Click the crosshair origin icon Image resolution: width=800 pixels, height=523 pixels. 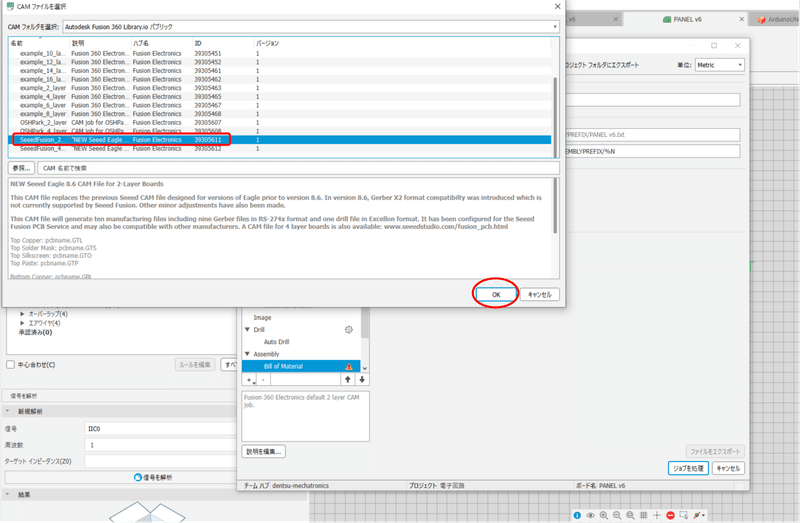click(657, 515)
